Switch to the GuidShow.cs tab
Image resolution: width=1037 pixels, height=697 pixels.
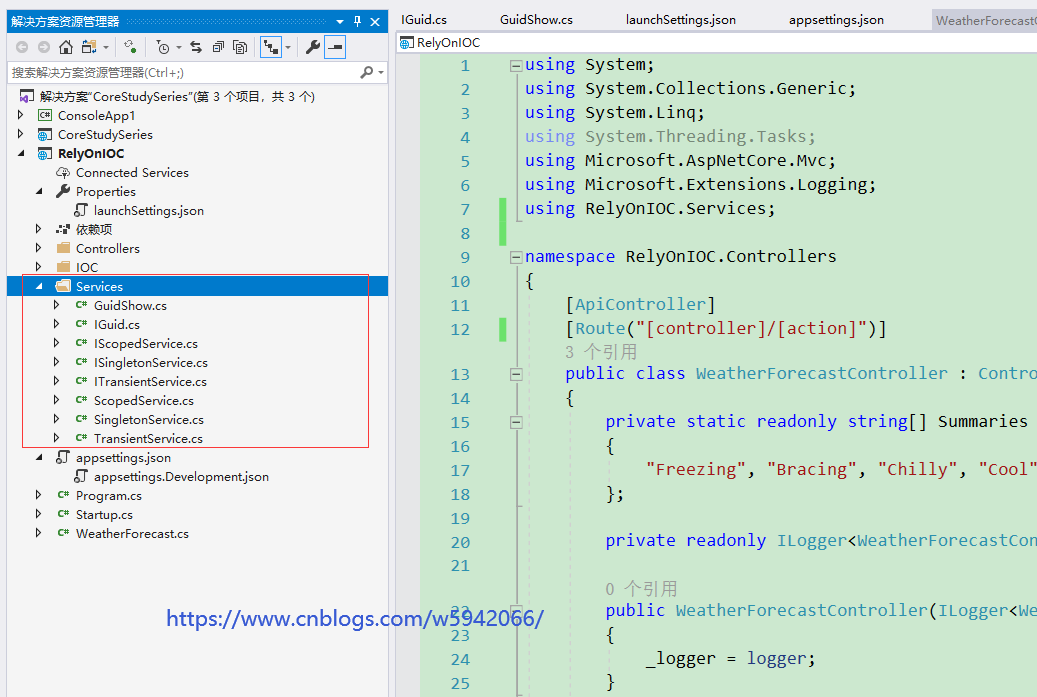click(x=536, y=20)
